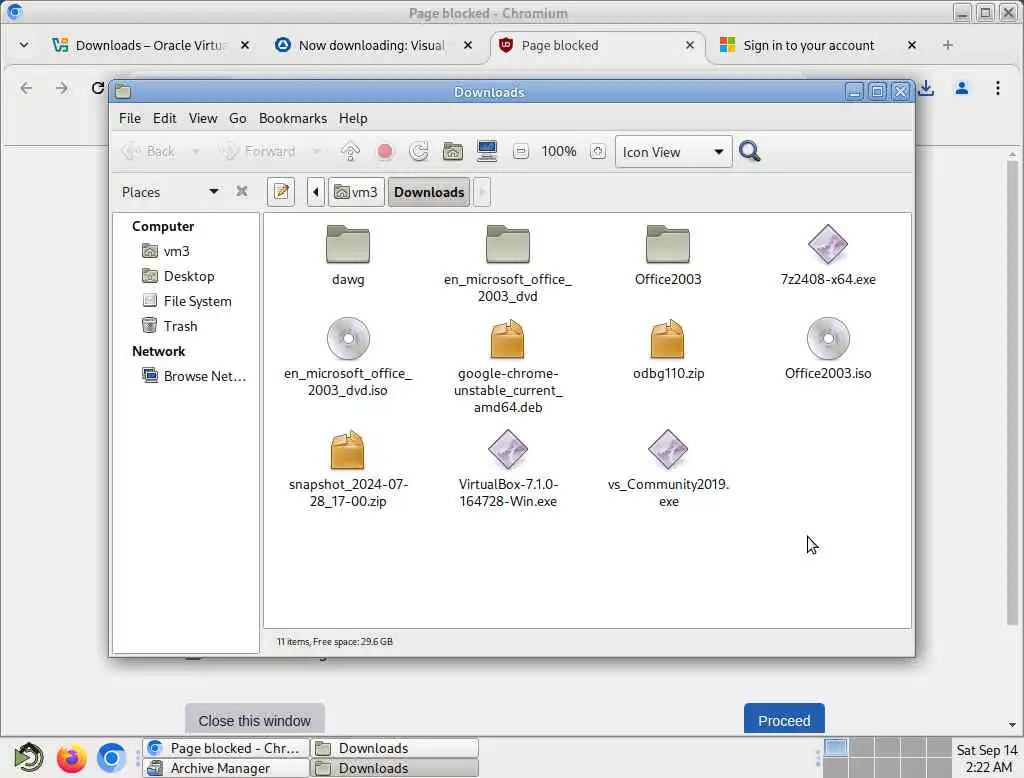Expand the Chromium tab search chevron

click(24, 45)
